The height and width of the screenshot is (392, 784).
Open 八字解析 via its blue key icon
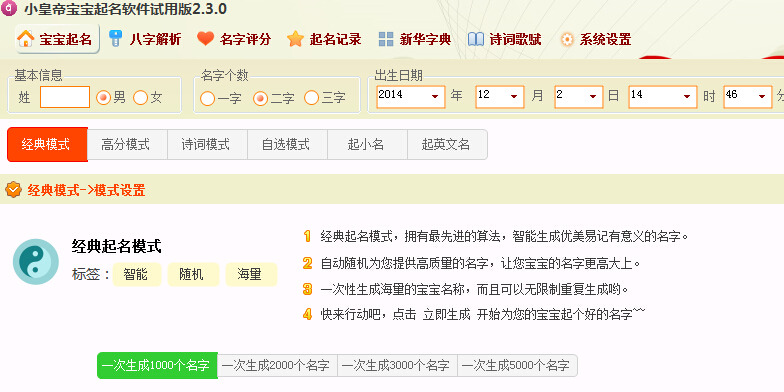pyautogui.click(x=116, y=38)
